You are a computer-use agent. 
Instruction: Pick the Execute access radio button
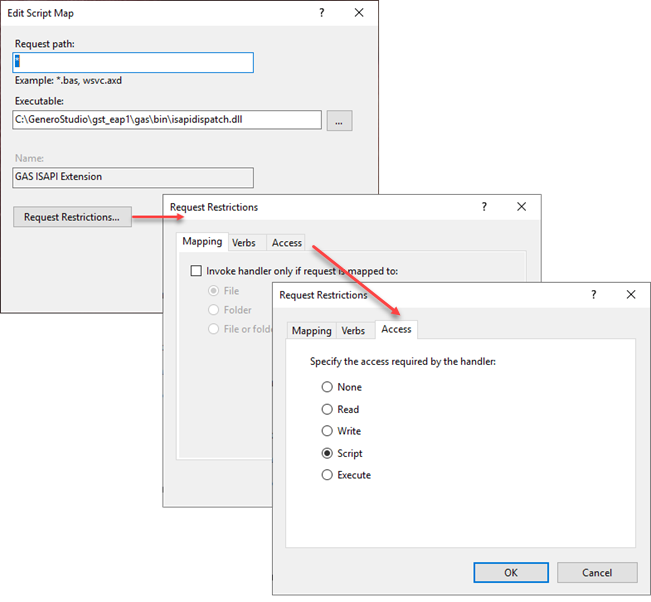pyautogui.click(x=327, y=475)
